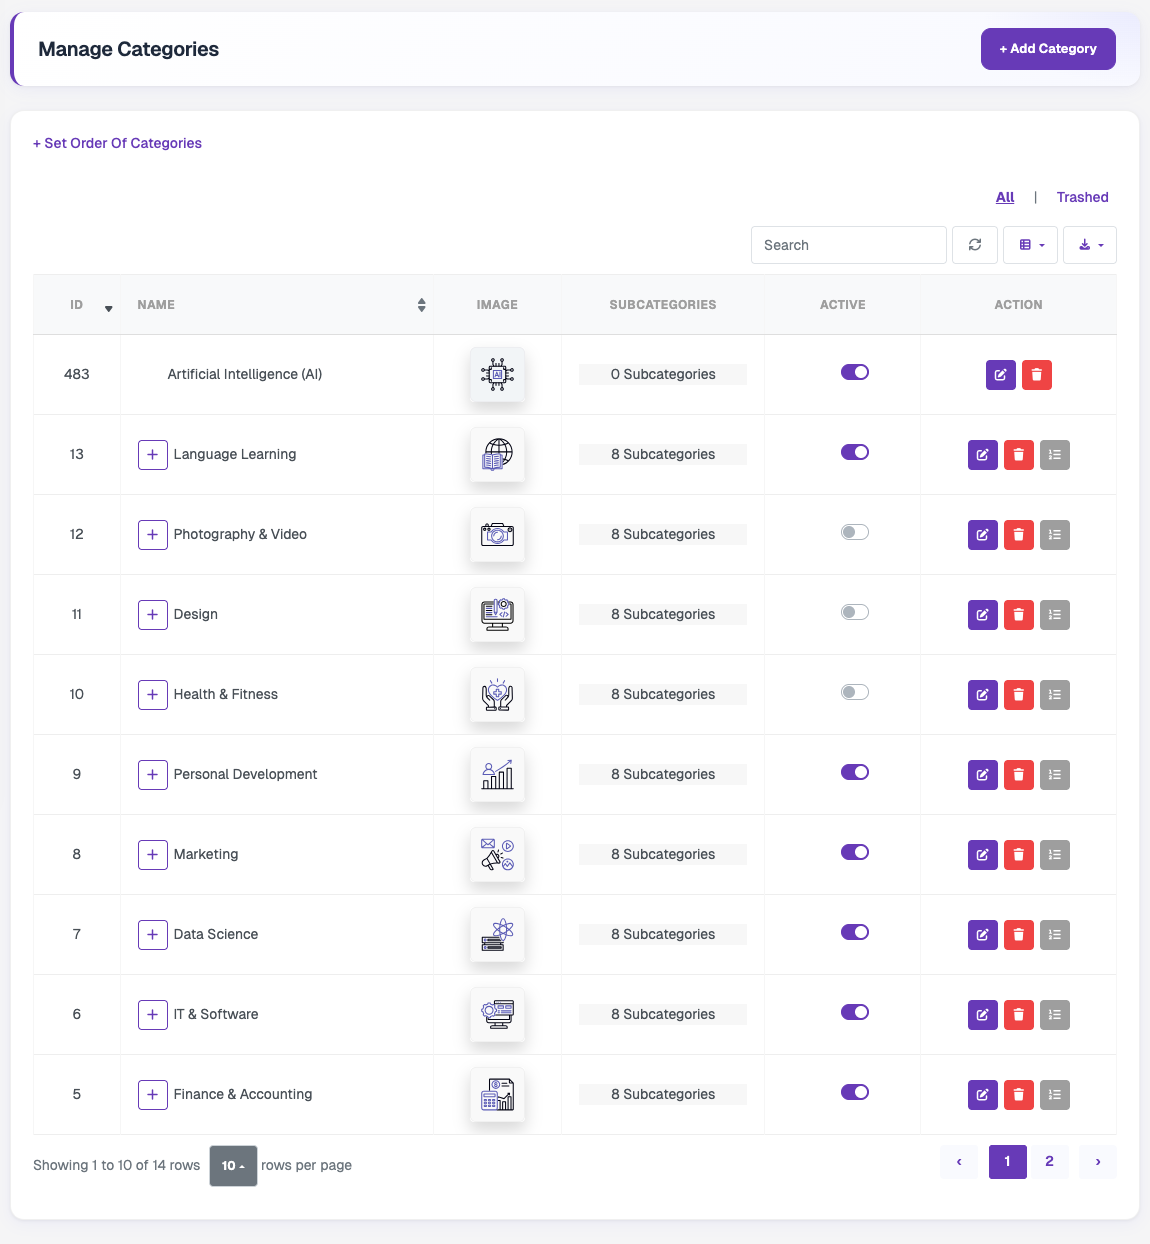The image size is (1150, 1244).
Task: Open Set Order Of Categories
Action: pos(117,143)
